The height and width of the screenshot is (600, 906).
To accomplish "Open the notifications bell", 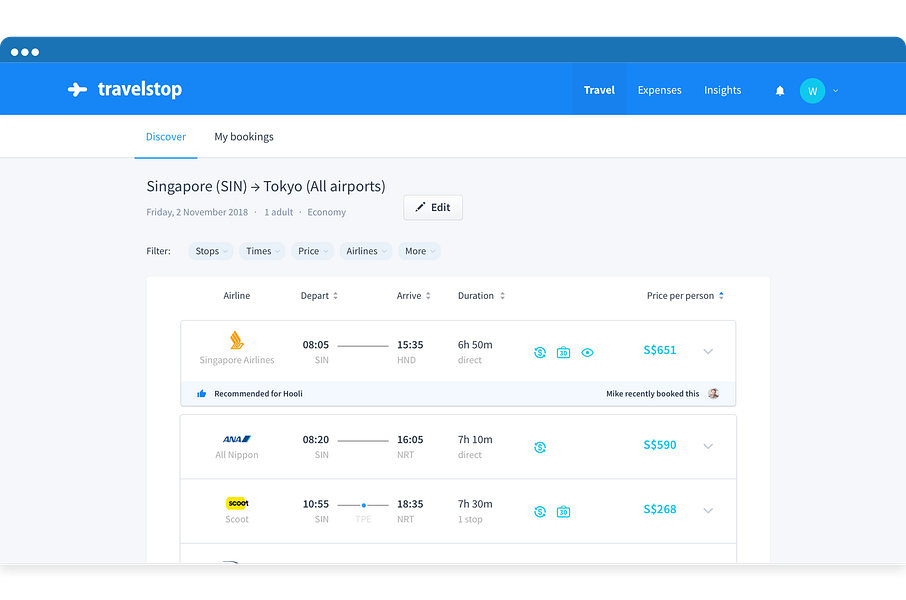I will (779, 91).
